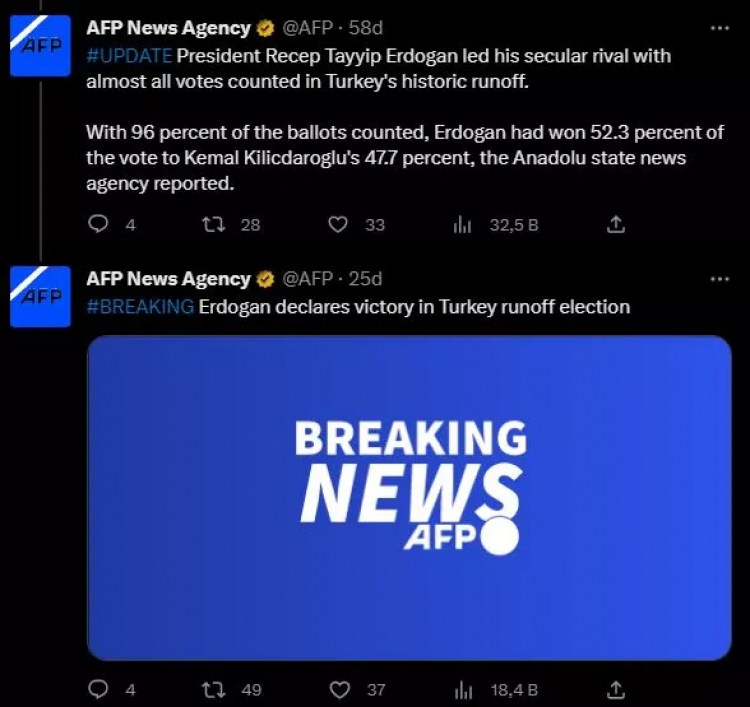
Task: Open more options on the update tweet
Action: pos(719,28)
